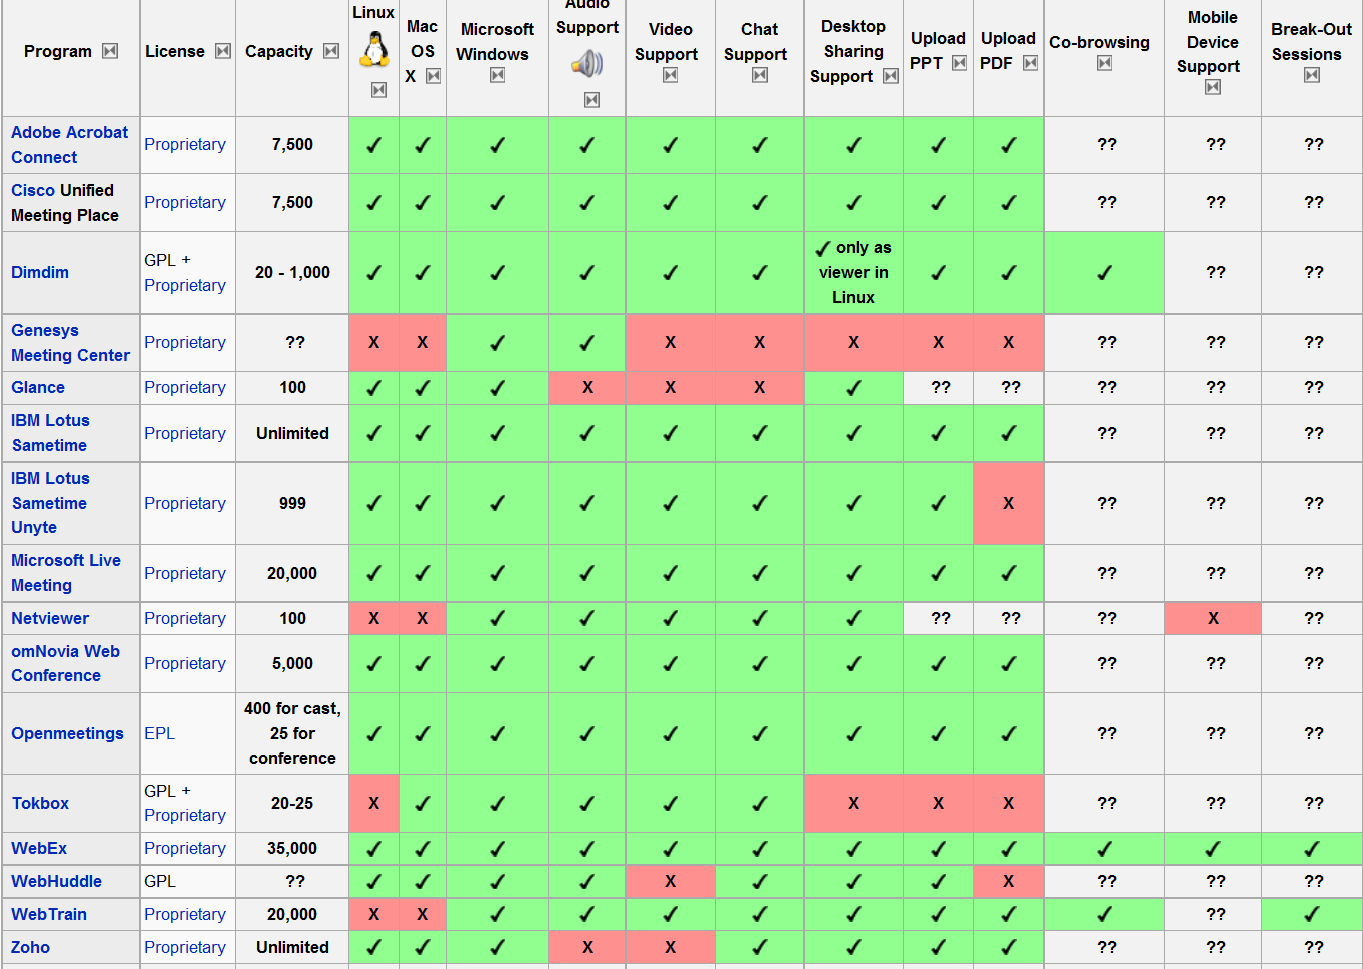
Task: Sort by Mobile Device Support column
Action: [x=1212, y=87]
